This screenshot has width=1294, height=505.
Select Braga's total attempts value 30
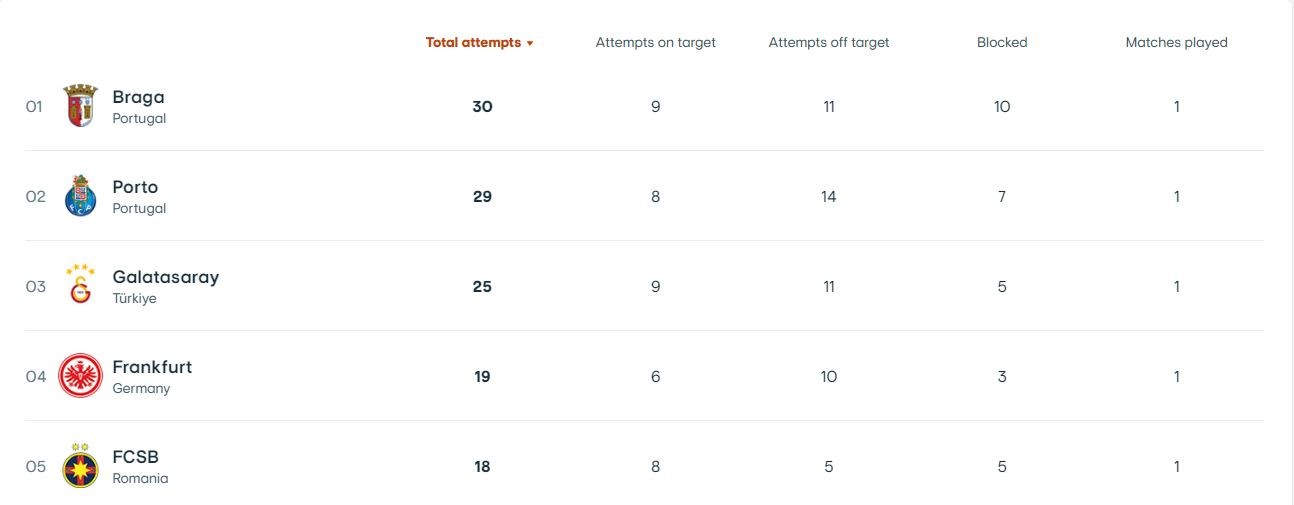tap(482, 107)
